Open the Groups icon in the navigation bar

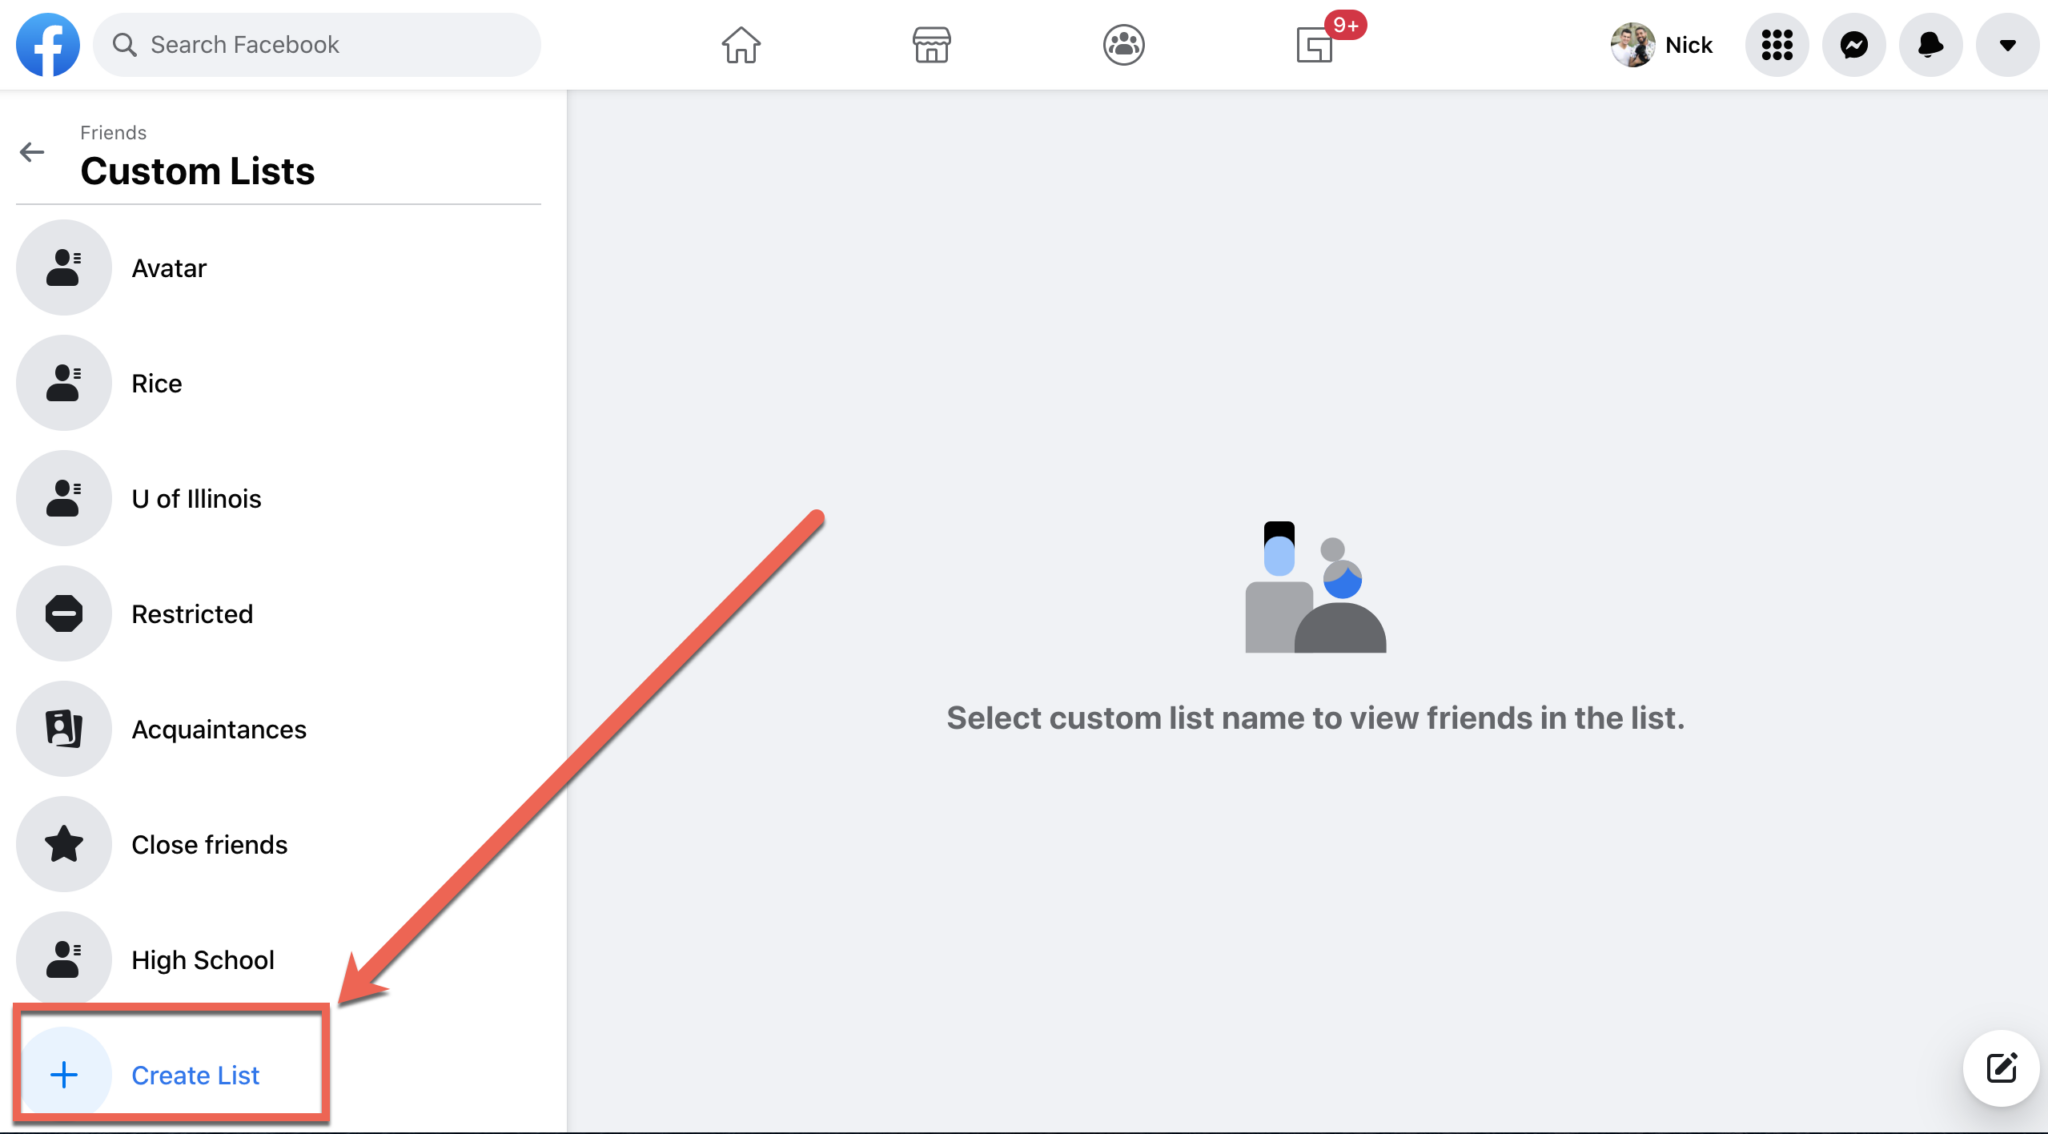point(1122,44)
